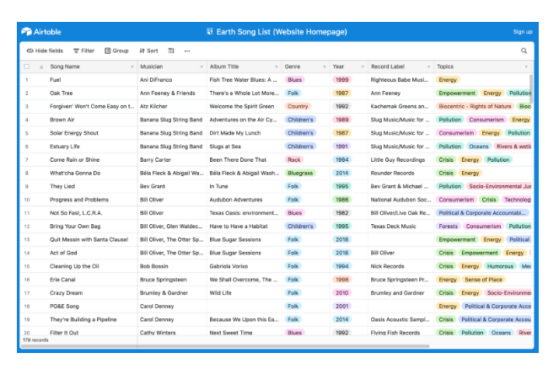Click the Earth Song List title icon
The width and height of the screenshot is (559, 369).
tap(210, 32)
